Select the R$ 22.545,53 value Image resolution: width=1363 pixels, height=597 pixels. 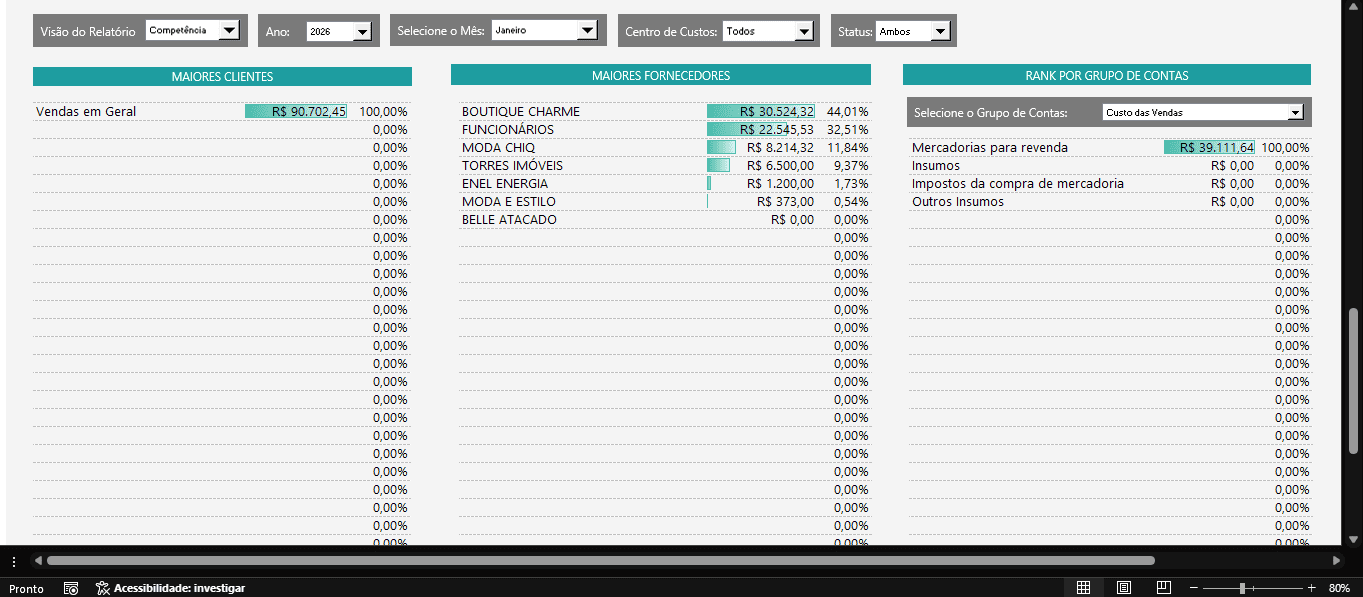point(777,129)
